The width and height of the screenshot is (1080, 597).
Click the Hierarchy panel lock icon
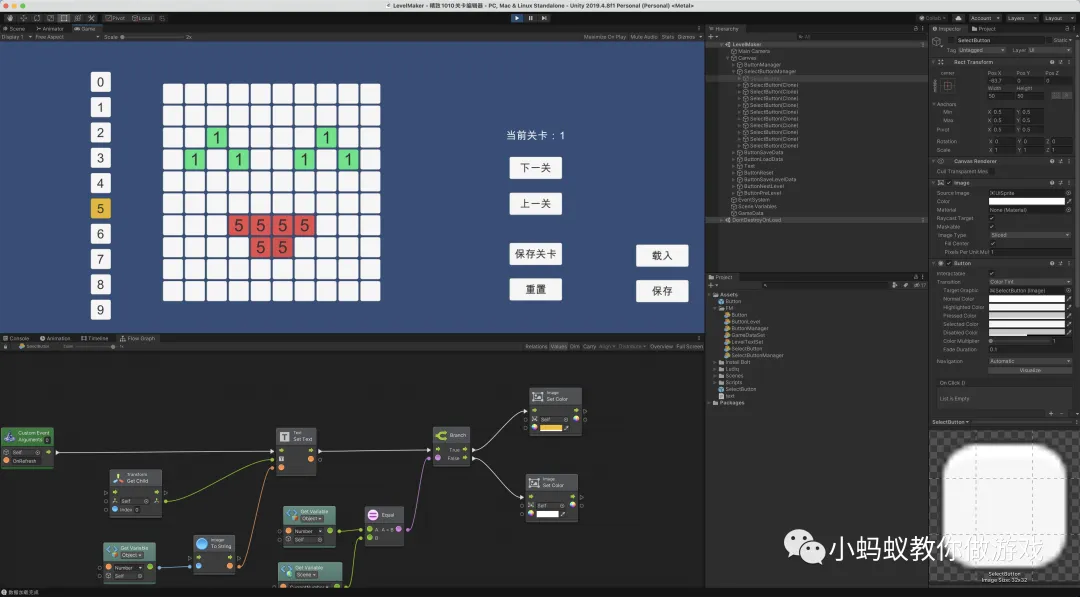915,29
